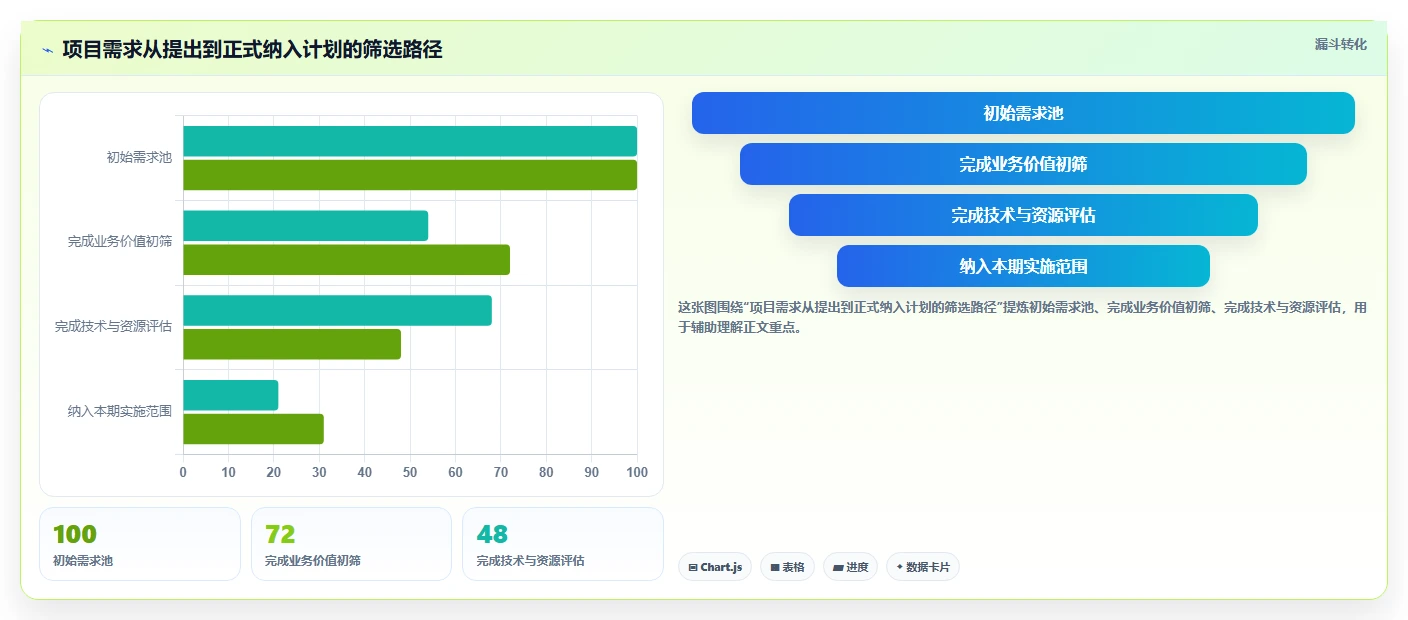Click the teal bar for 完成业务价值初筛

pyautogui.click(x=305, y=226)
